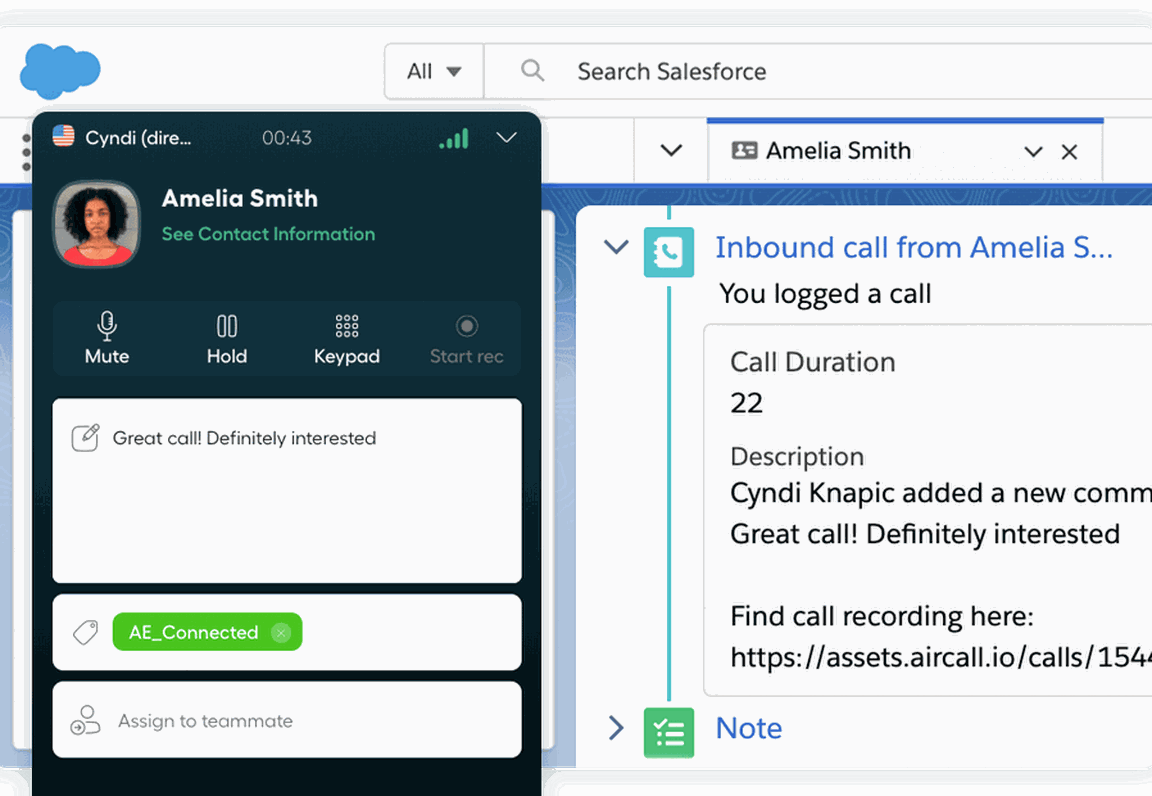Click the Cyndi (dire... line label
Viewport: 1152px width, 796px height.
point(138,137)
